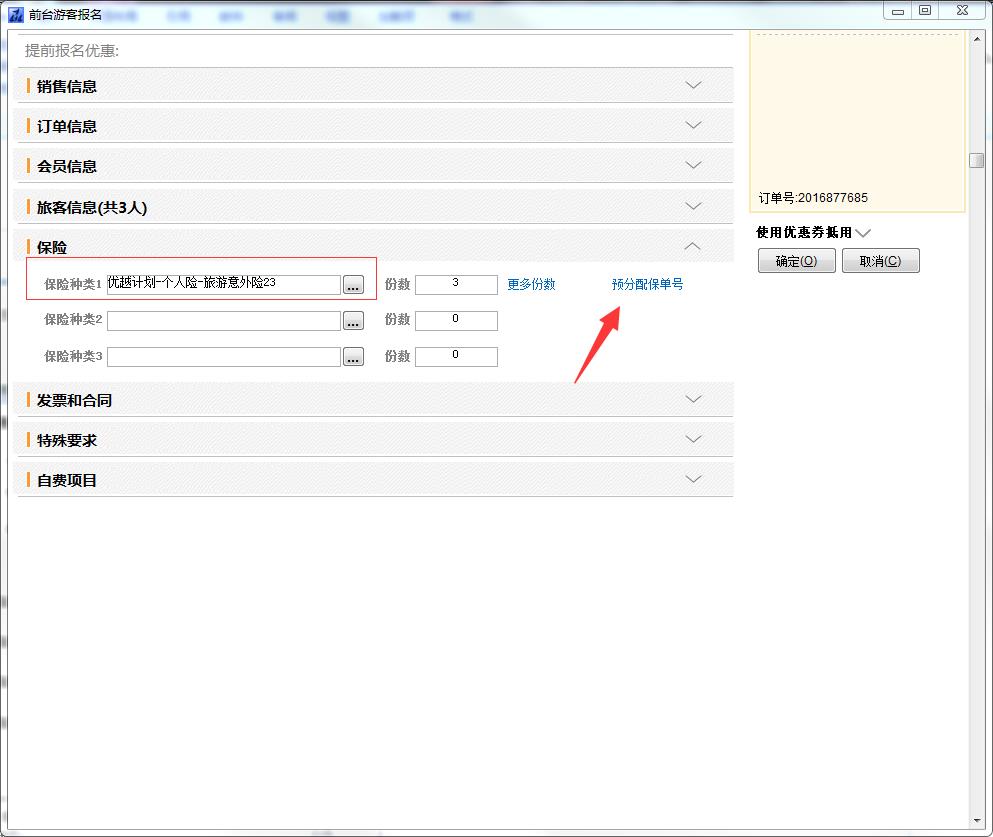Open browse button for 保险种类2

(353, 321)
